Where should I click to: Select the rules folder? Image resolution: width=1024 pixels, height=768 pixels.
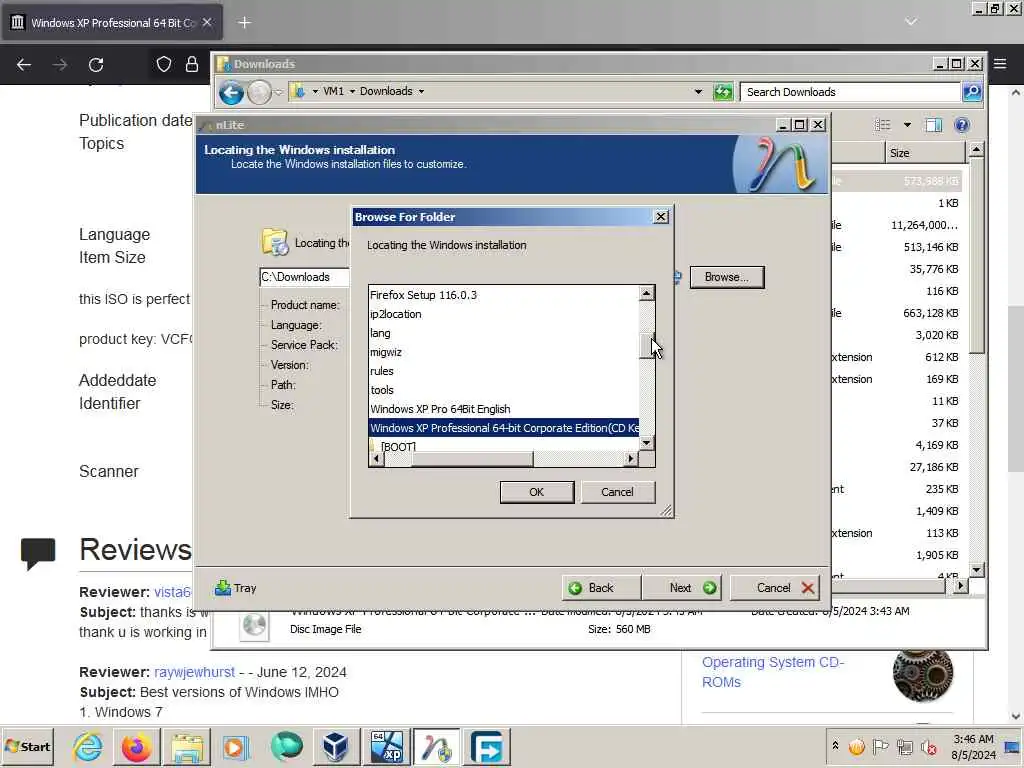(382, 370)
